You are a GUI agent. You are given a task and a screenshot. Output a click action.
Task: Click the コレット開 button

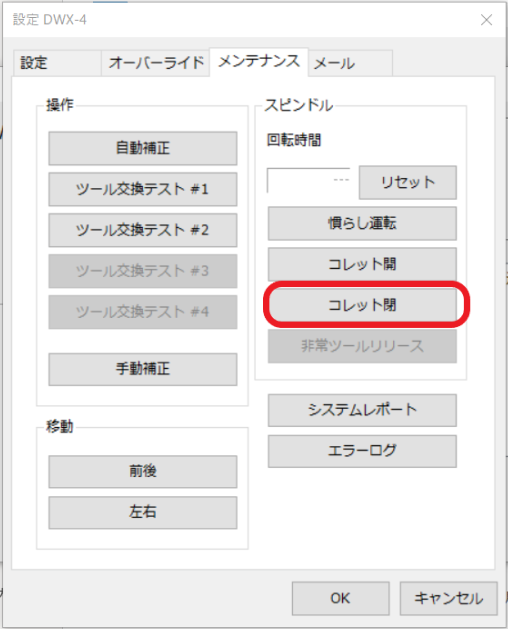pos(362,264)
